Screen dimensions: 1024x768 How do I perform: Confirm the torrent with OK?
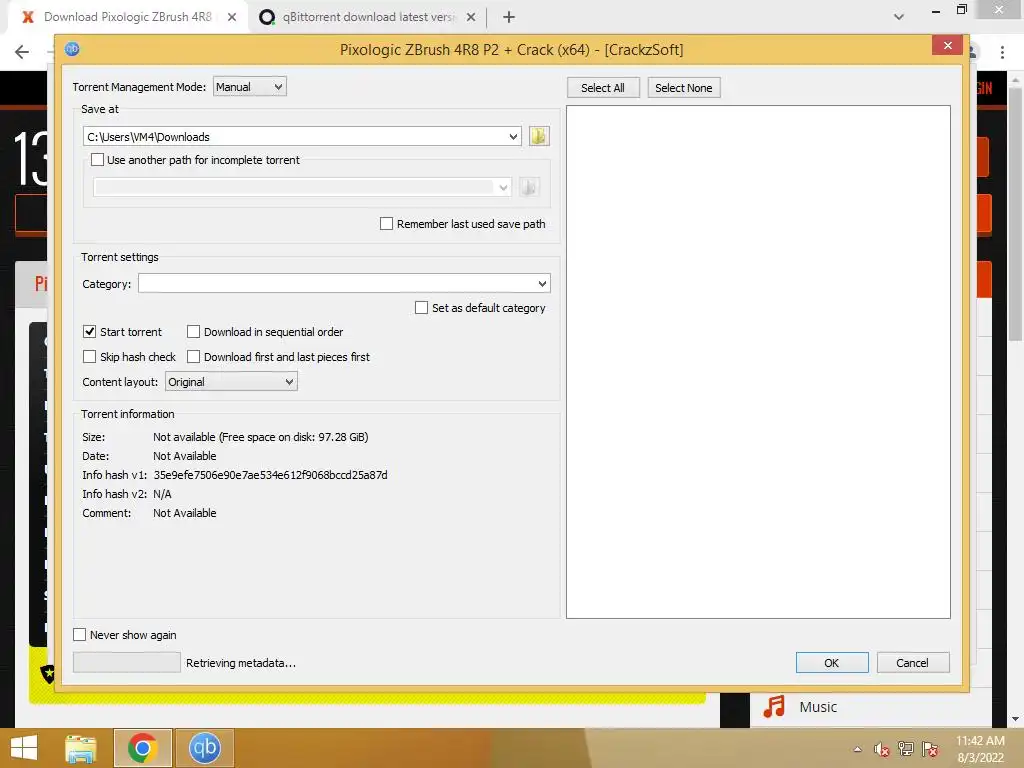832,662
